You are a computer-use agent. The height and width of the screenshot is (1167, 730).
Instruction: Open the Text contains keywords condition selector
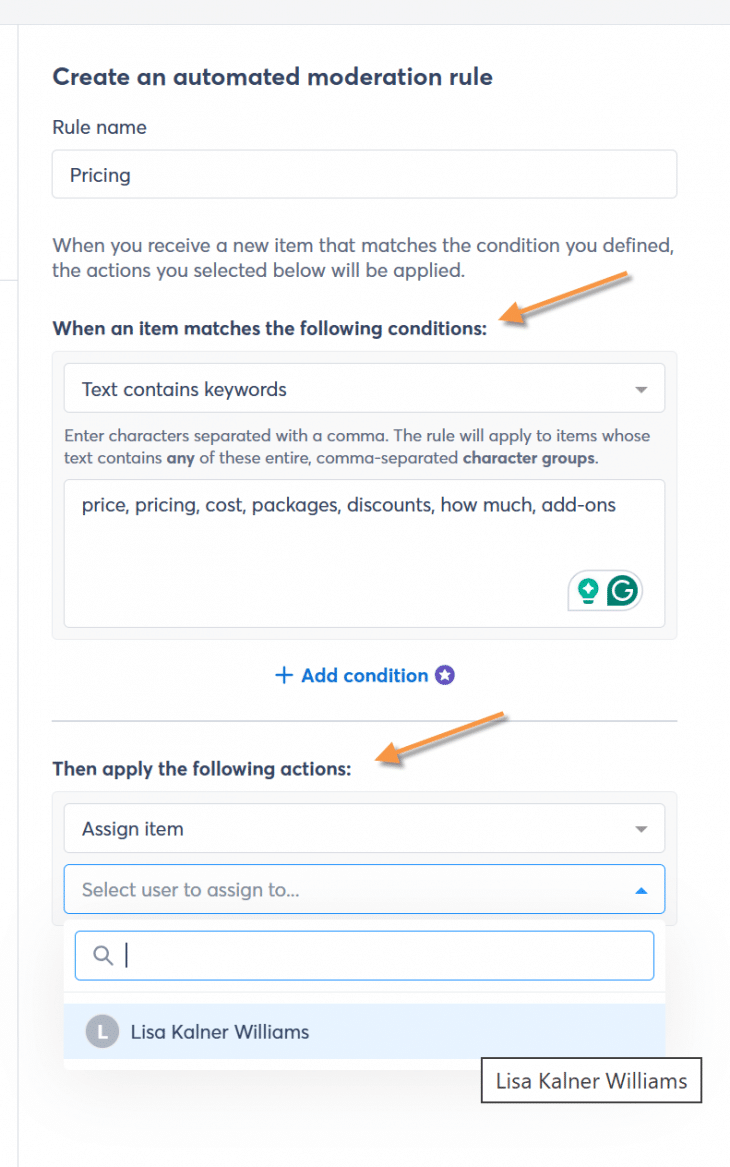364,389
